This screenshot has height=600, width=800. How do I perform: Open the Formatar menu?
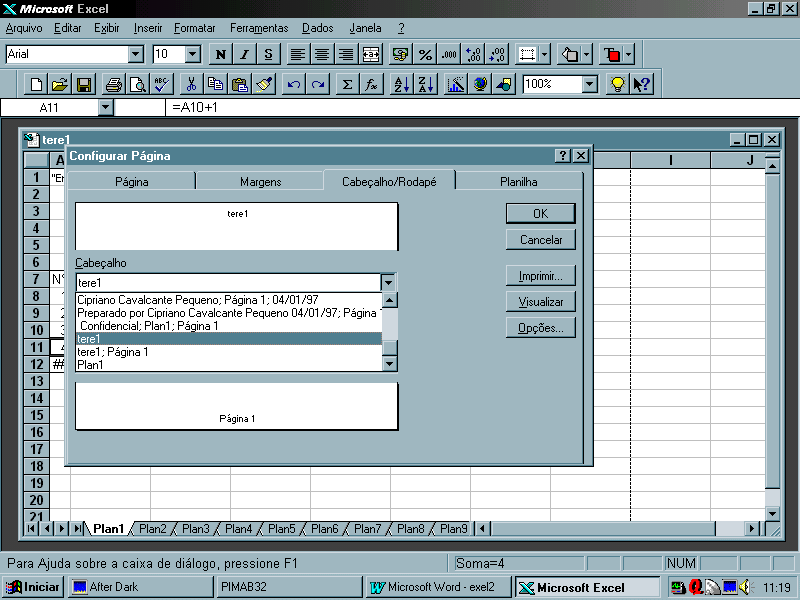tap(194, 28)
